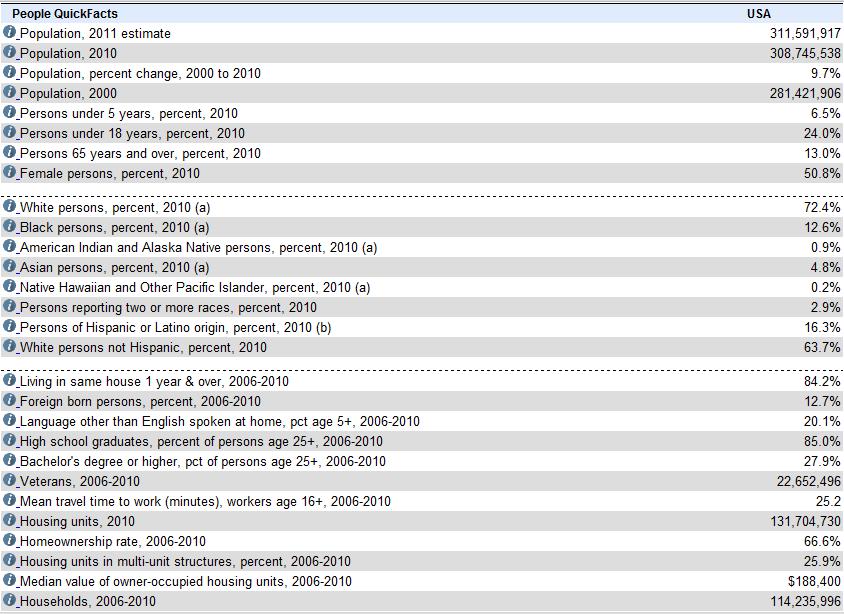Select the value 72.4%
The width and height of the screenshot is (844, 614).
point(822,208)
